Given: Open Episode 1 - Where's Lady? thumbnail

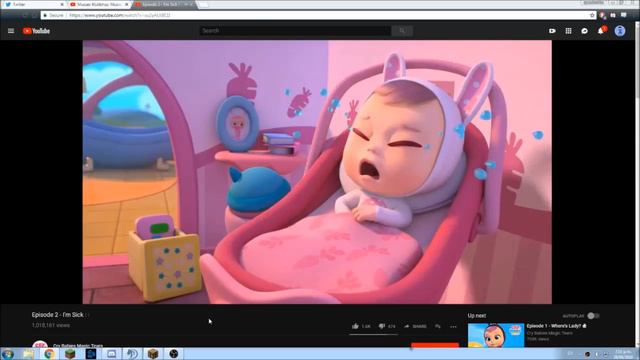Looking at the screenshot, I should pyautogui.click(x=496, y=335).
